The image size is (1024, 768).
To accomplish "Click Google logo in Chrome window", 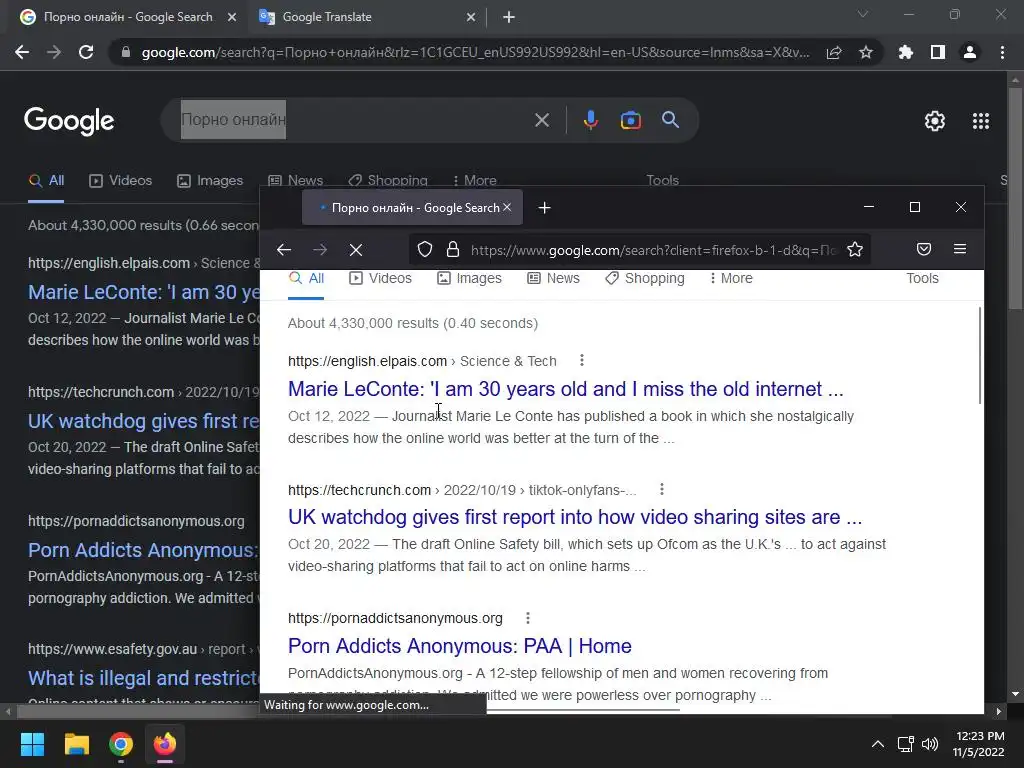I will click(x=69, y=121).
